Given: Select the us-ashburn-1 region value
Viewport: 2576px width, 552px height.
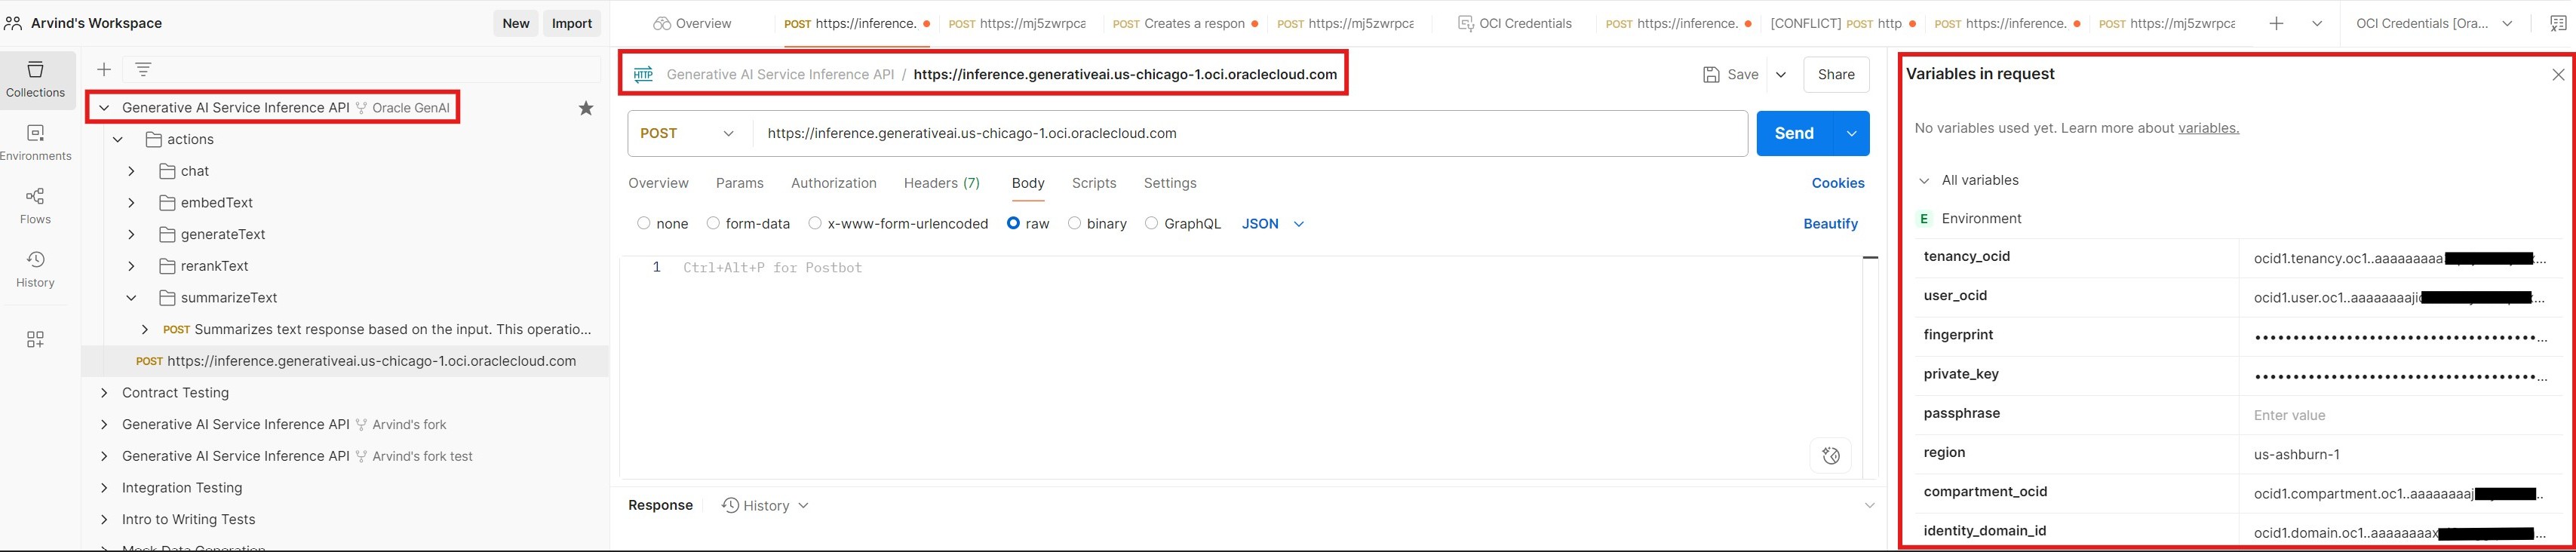Looking at the screenshot, I should [2296, 454].
